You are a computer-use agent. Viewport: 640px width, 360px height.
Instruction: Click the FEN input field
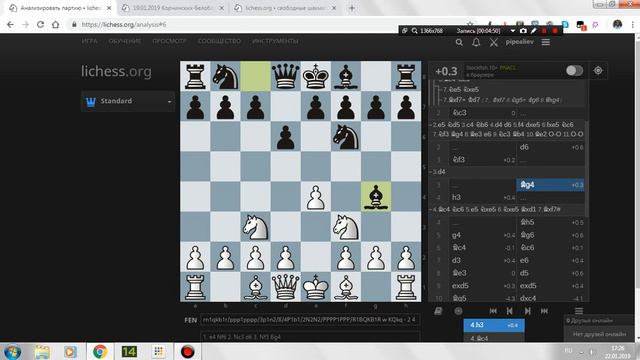point(310,320)
